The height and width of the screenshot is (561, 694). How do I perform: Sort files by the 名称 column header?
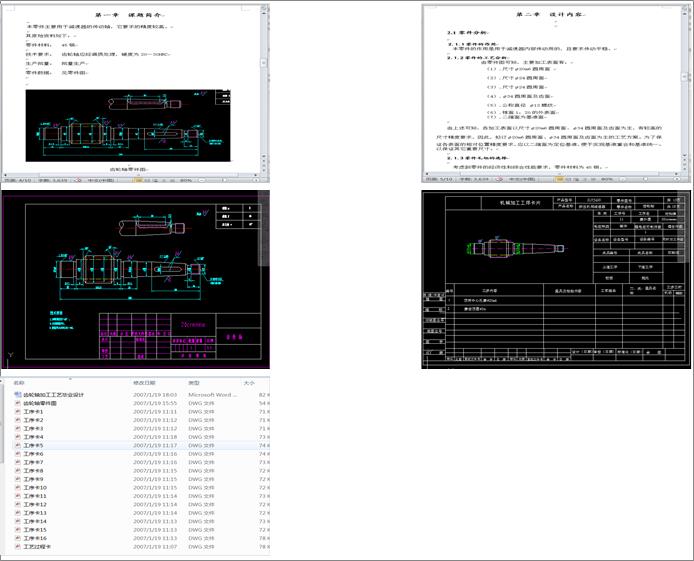(19, 383)
